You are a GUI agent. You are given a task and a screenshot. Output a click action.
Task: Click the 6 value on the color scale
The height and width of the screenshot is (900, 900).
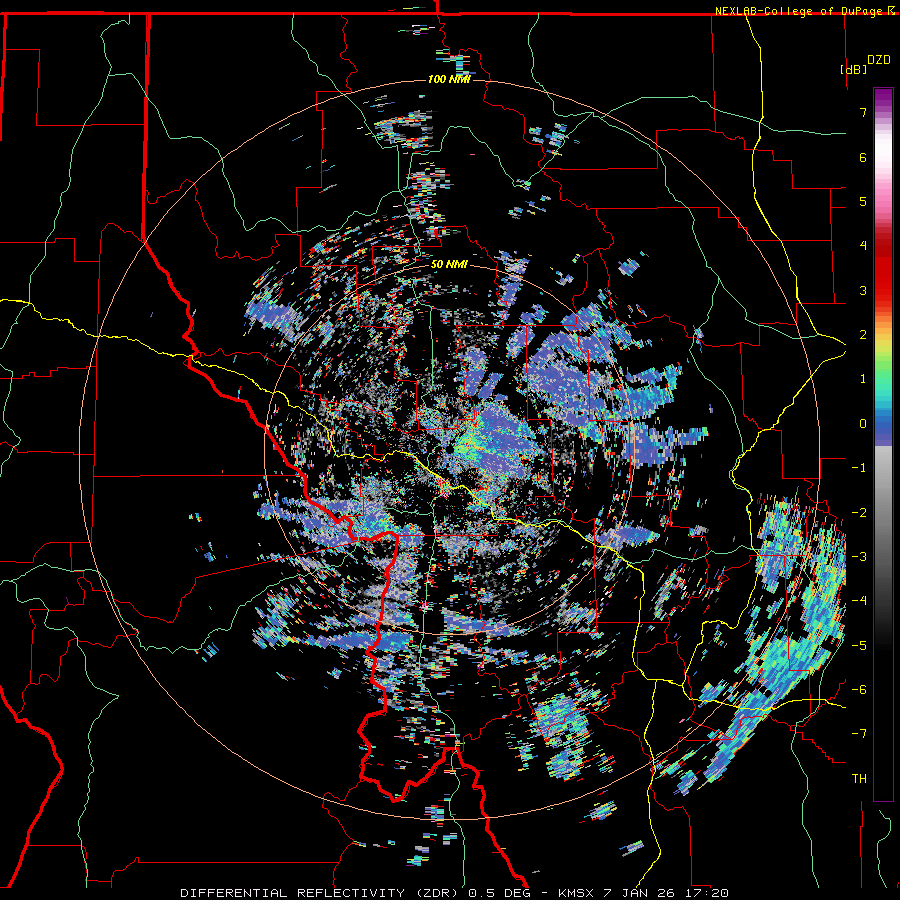pos(863,157)
